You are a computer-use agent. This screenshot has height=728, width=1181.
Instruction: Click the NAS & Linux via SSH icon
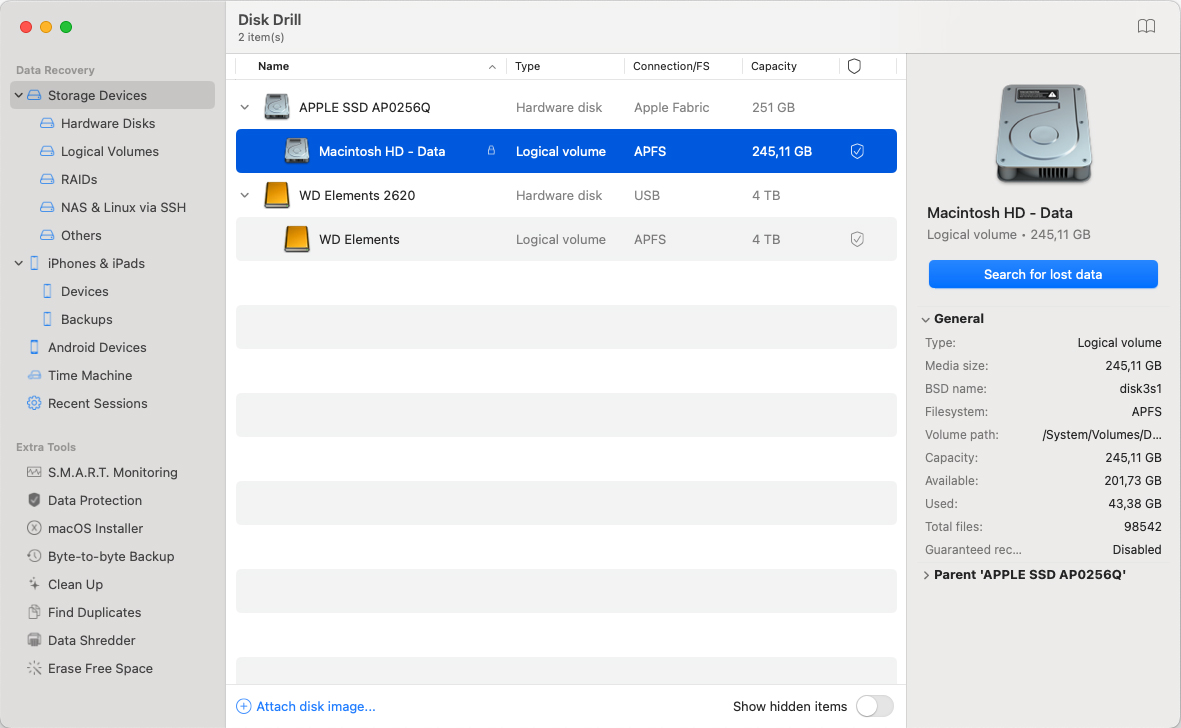pyautogui.click(x=47, y=207)
